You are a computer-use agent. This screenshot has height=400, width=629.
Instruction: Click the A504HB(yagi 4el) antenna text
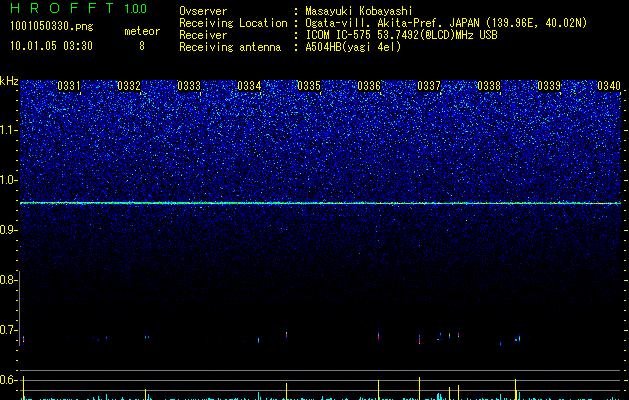[353, 47]
